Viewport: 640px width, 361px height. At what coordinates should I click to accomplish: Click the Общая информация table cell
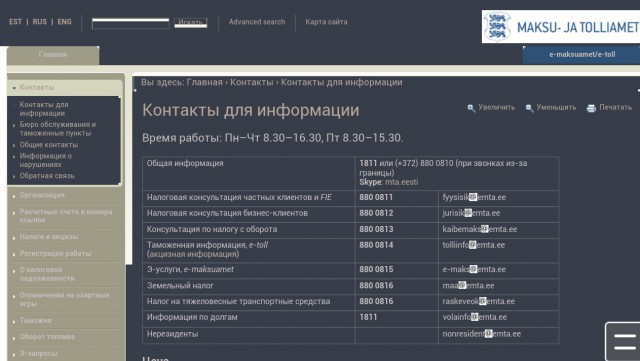249,173
